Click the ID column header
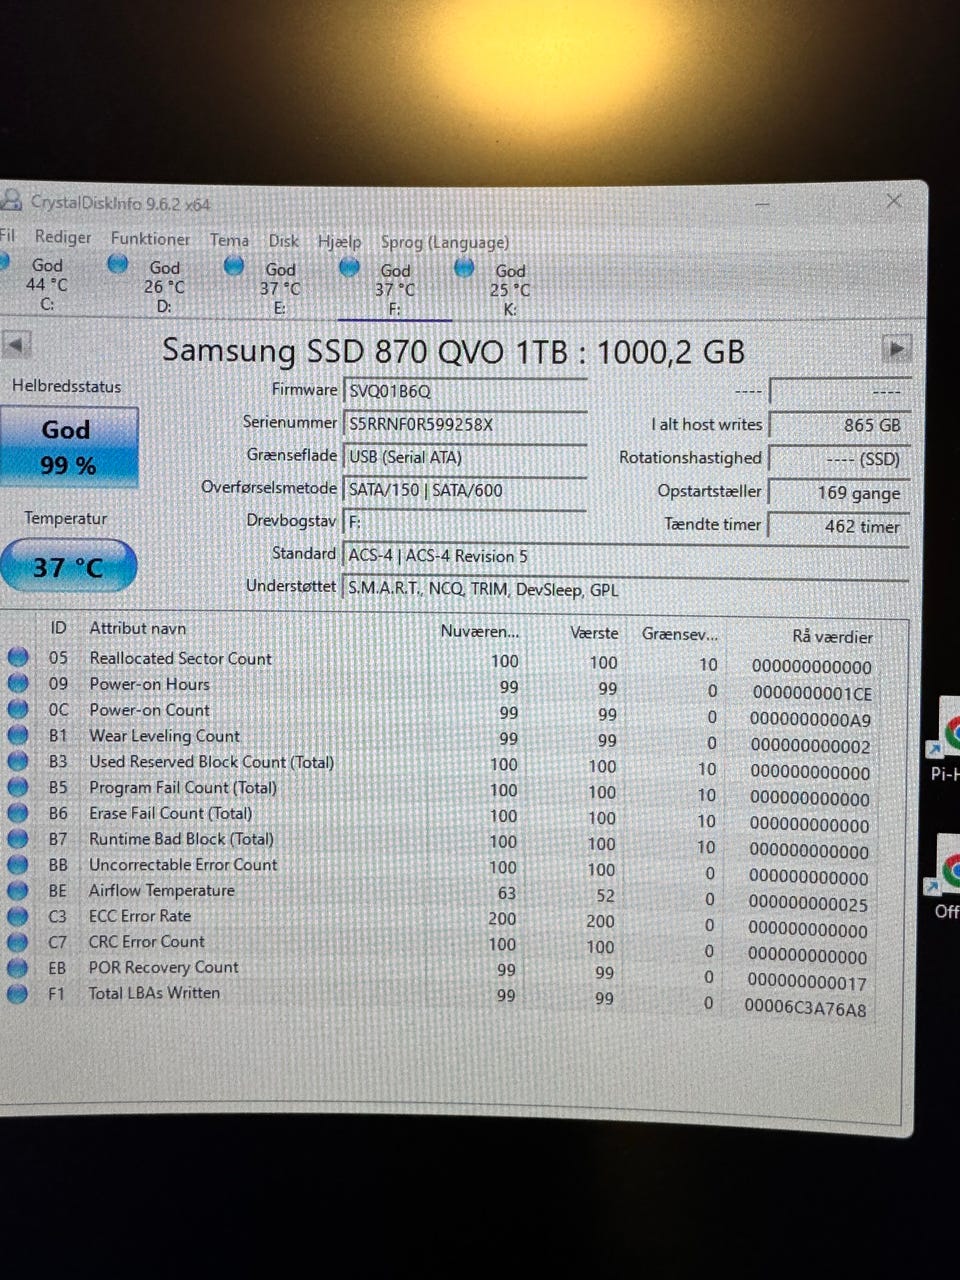Image resolution: width=960 pixels, height=1280 pixels. (x=58, y=627)
